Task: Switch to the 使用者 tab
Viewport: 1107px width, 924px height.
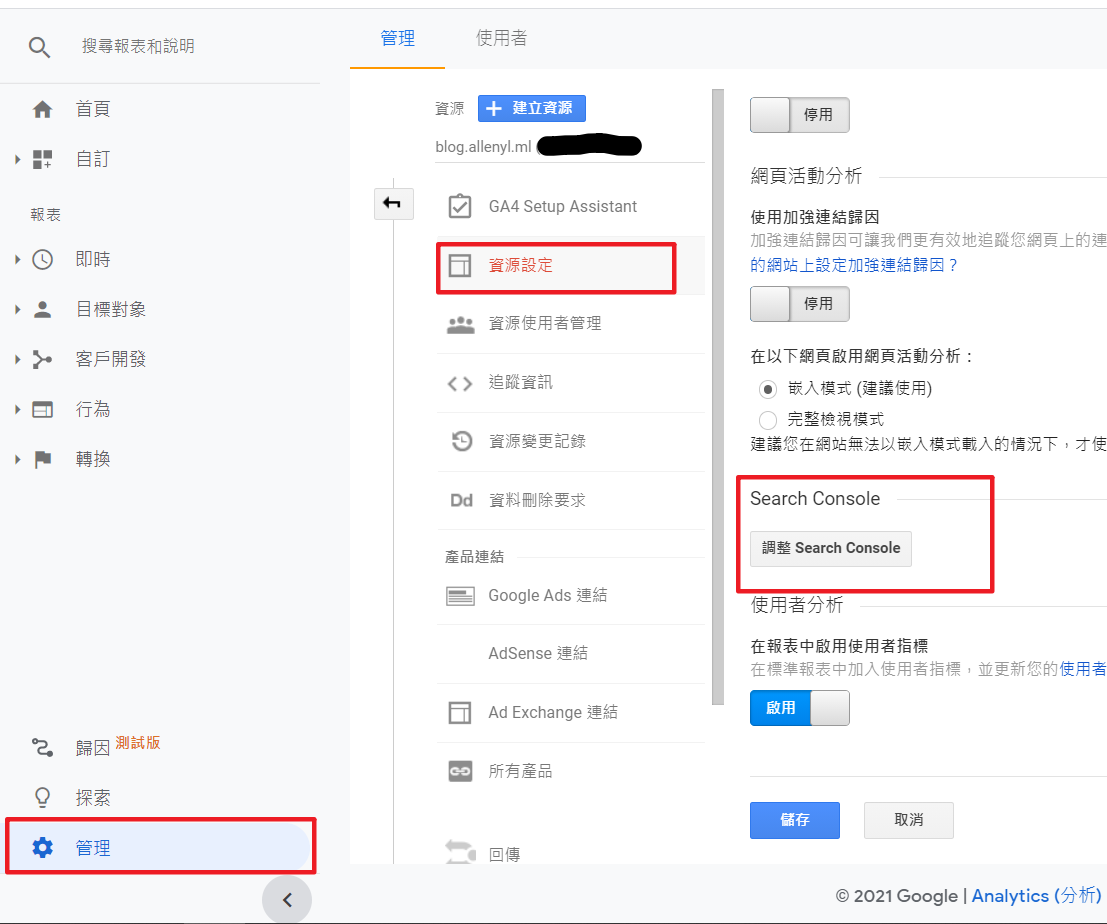Action: pos(501,38)
